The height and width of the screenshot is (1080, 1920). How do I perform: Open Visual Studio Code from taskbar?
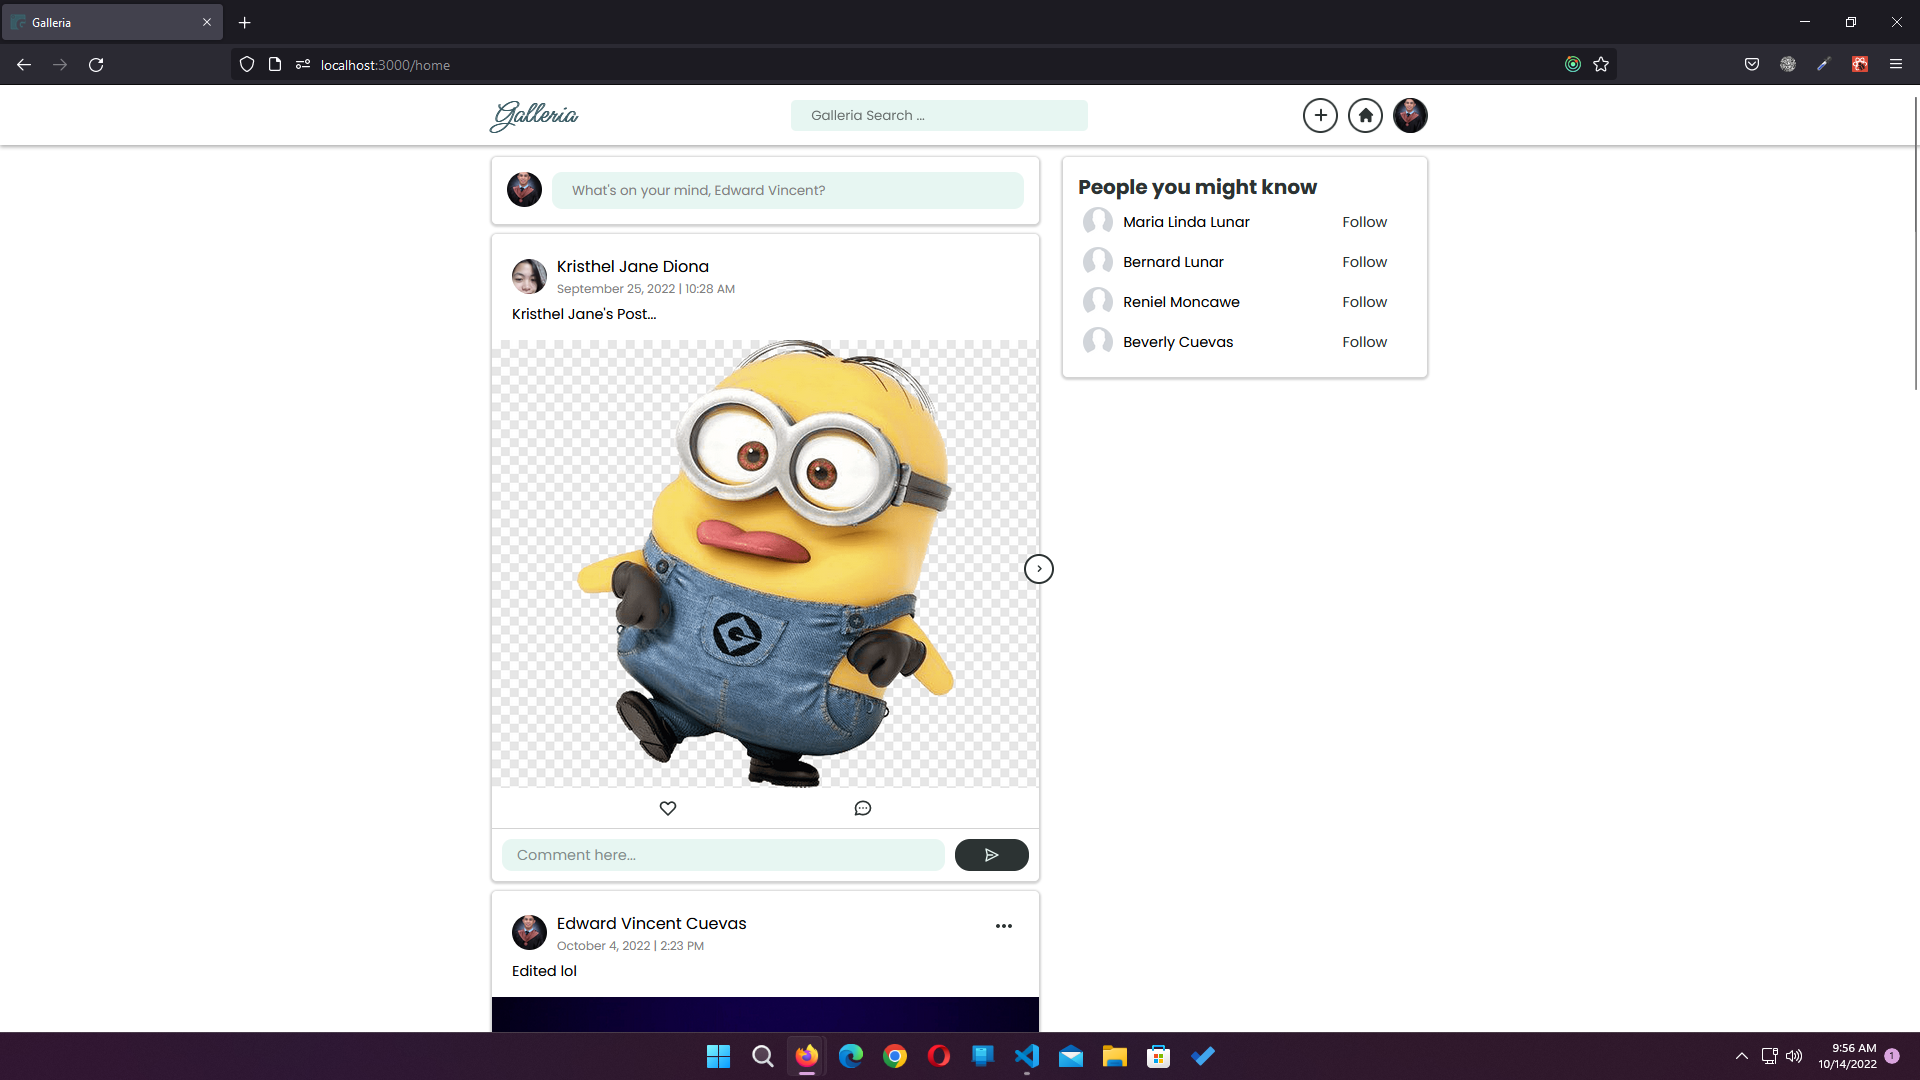(1027, 1056)
